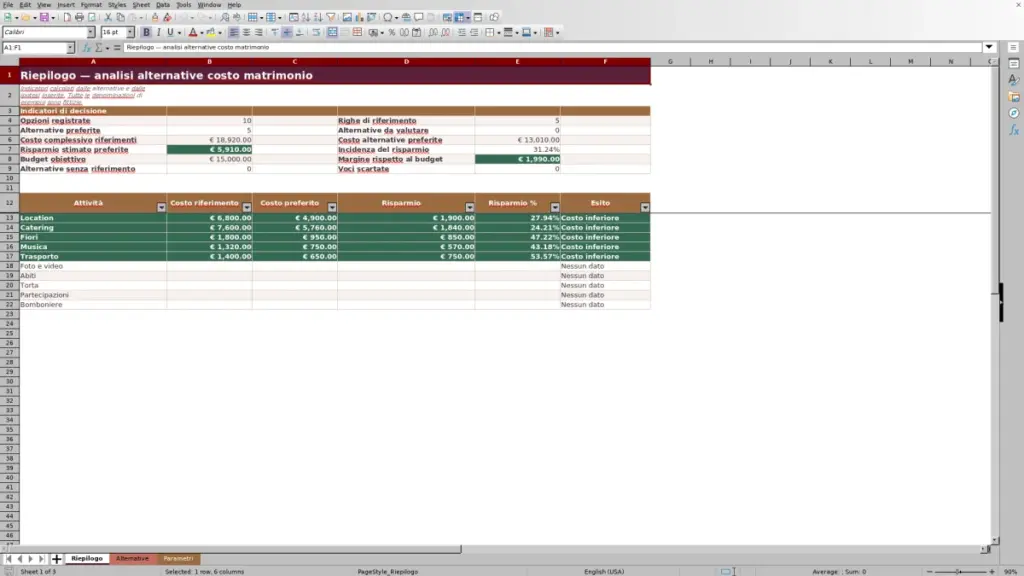This screenshot has width=1024, height=576.
Task: Click the Print icon in toolbar
Action: [x=79, y=17]
